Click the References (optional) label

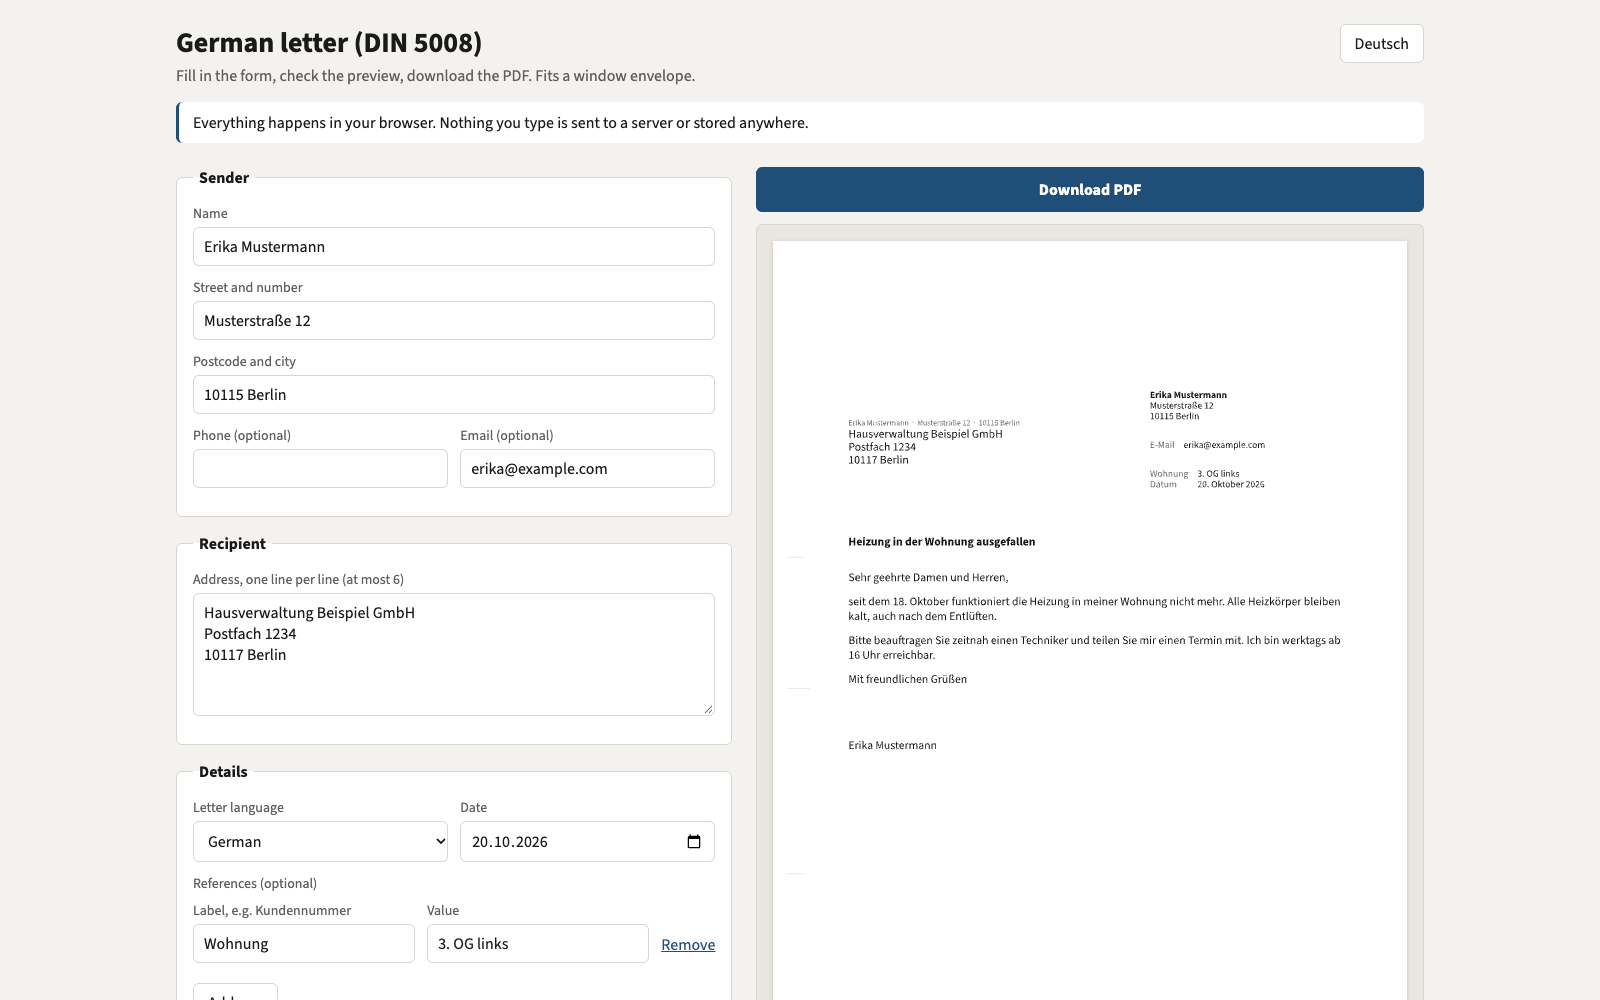(x=255, y=884)
